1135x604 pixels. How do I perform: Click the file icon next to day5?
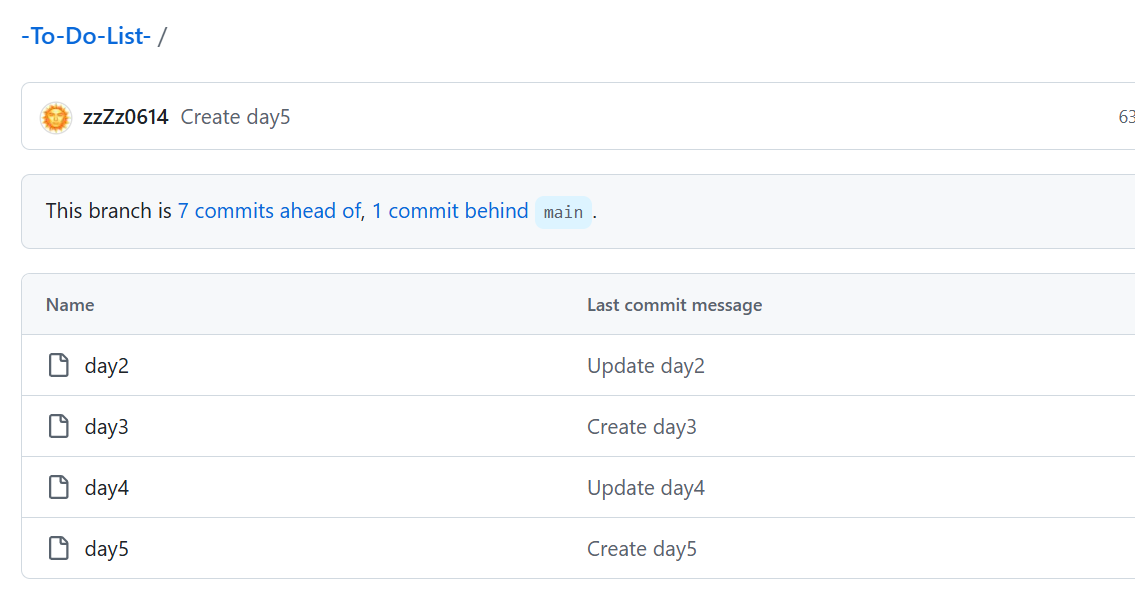pos(59,549)
